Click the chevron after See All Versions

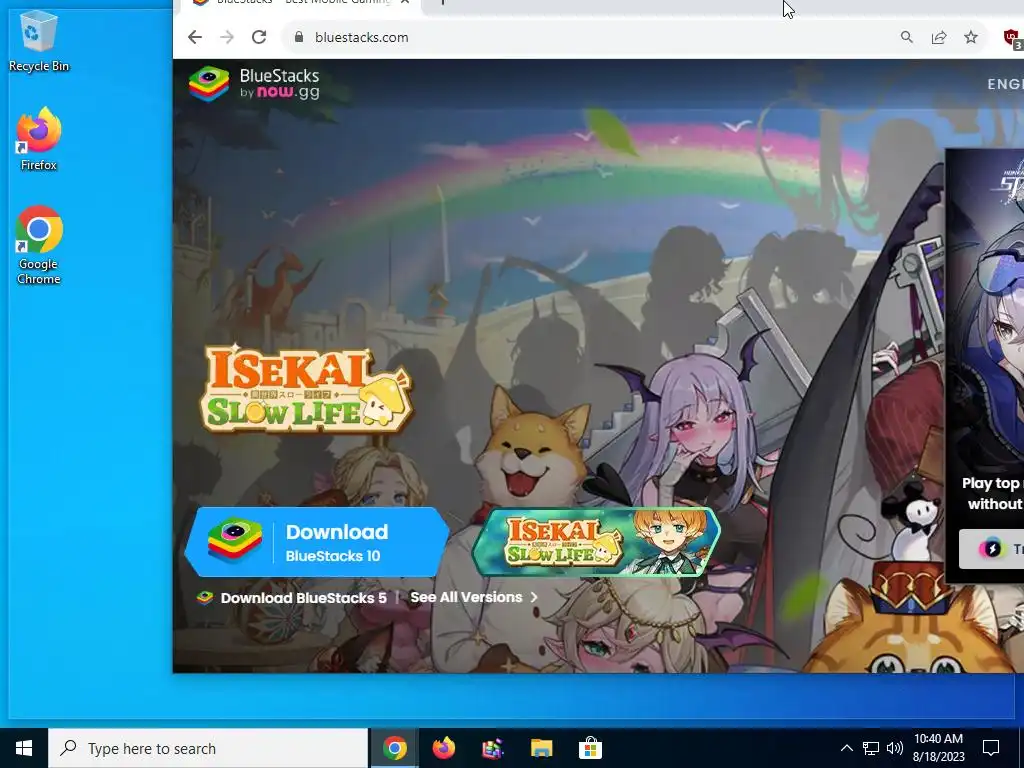[x=534, y=598]
